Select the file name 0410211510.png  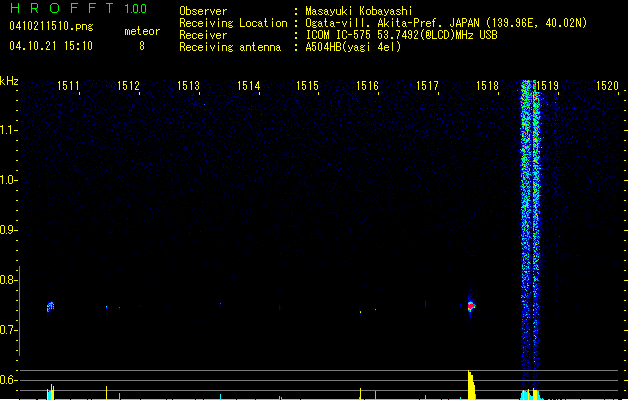(51, 26)
